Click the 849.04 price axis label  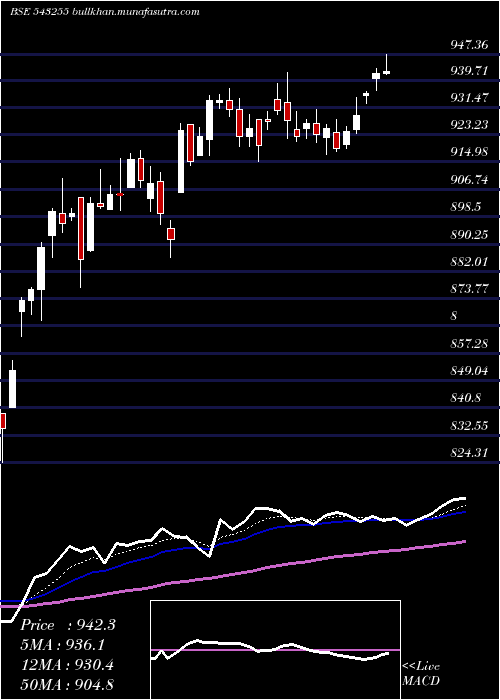469,371
